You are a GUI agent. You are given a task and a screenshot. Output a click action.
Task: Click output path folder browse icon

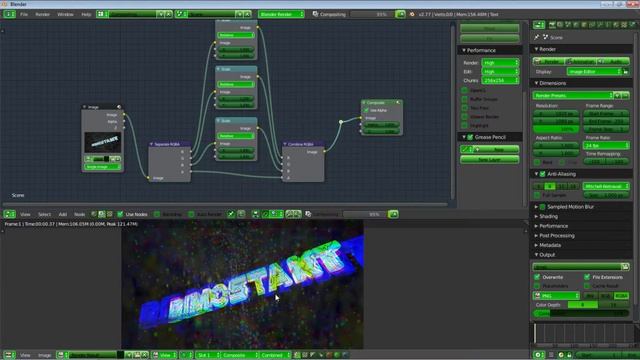pyautogui.click(x=625, y=267)
